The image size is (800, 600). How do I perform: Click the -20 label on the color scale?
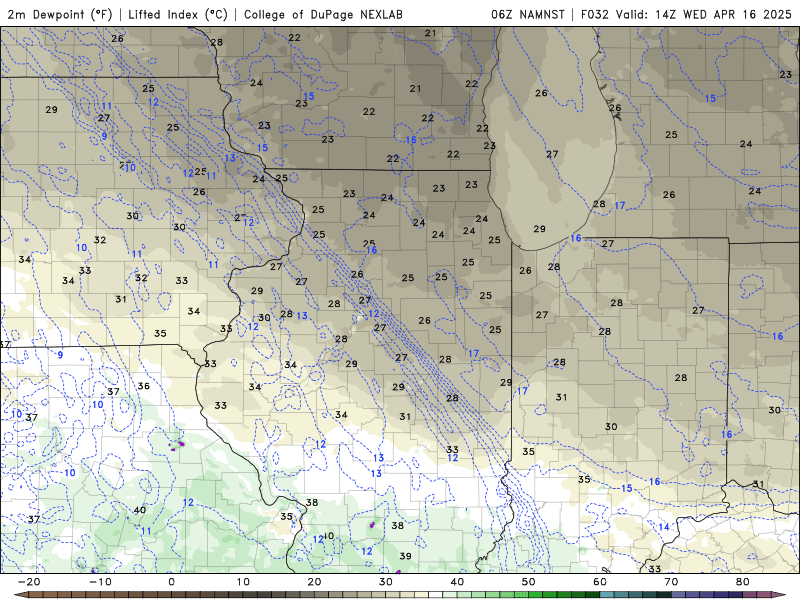point(29,582)
